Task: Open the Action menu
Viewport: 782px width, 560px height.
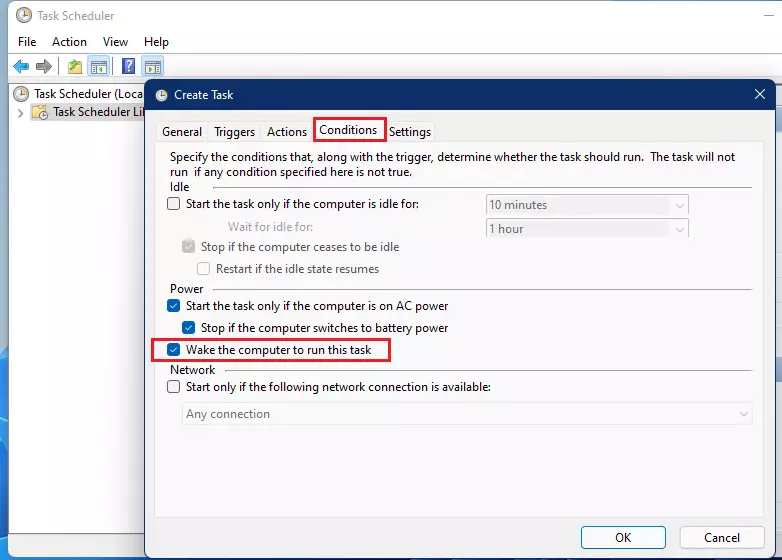Action: (69, 42)
